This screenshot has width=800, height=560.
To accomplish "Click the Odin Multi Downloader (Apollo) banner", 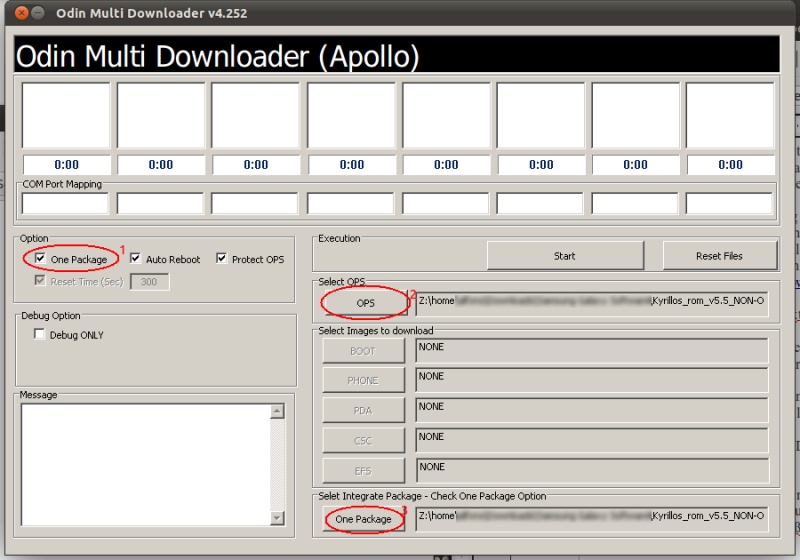I will [396, 54].
